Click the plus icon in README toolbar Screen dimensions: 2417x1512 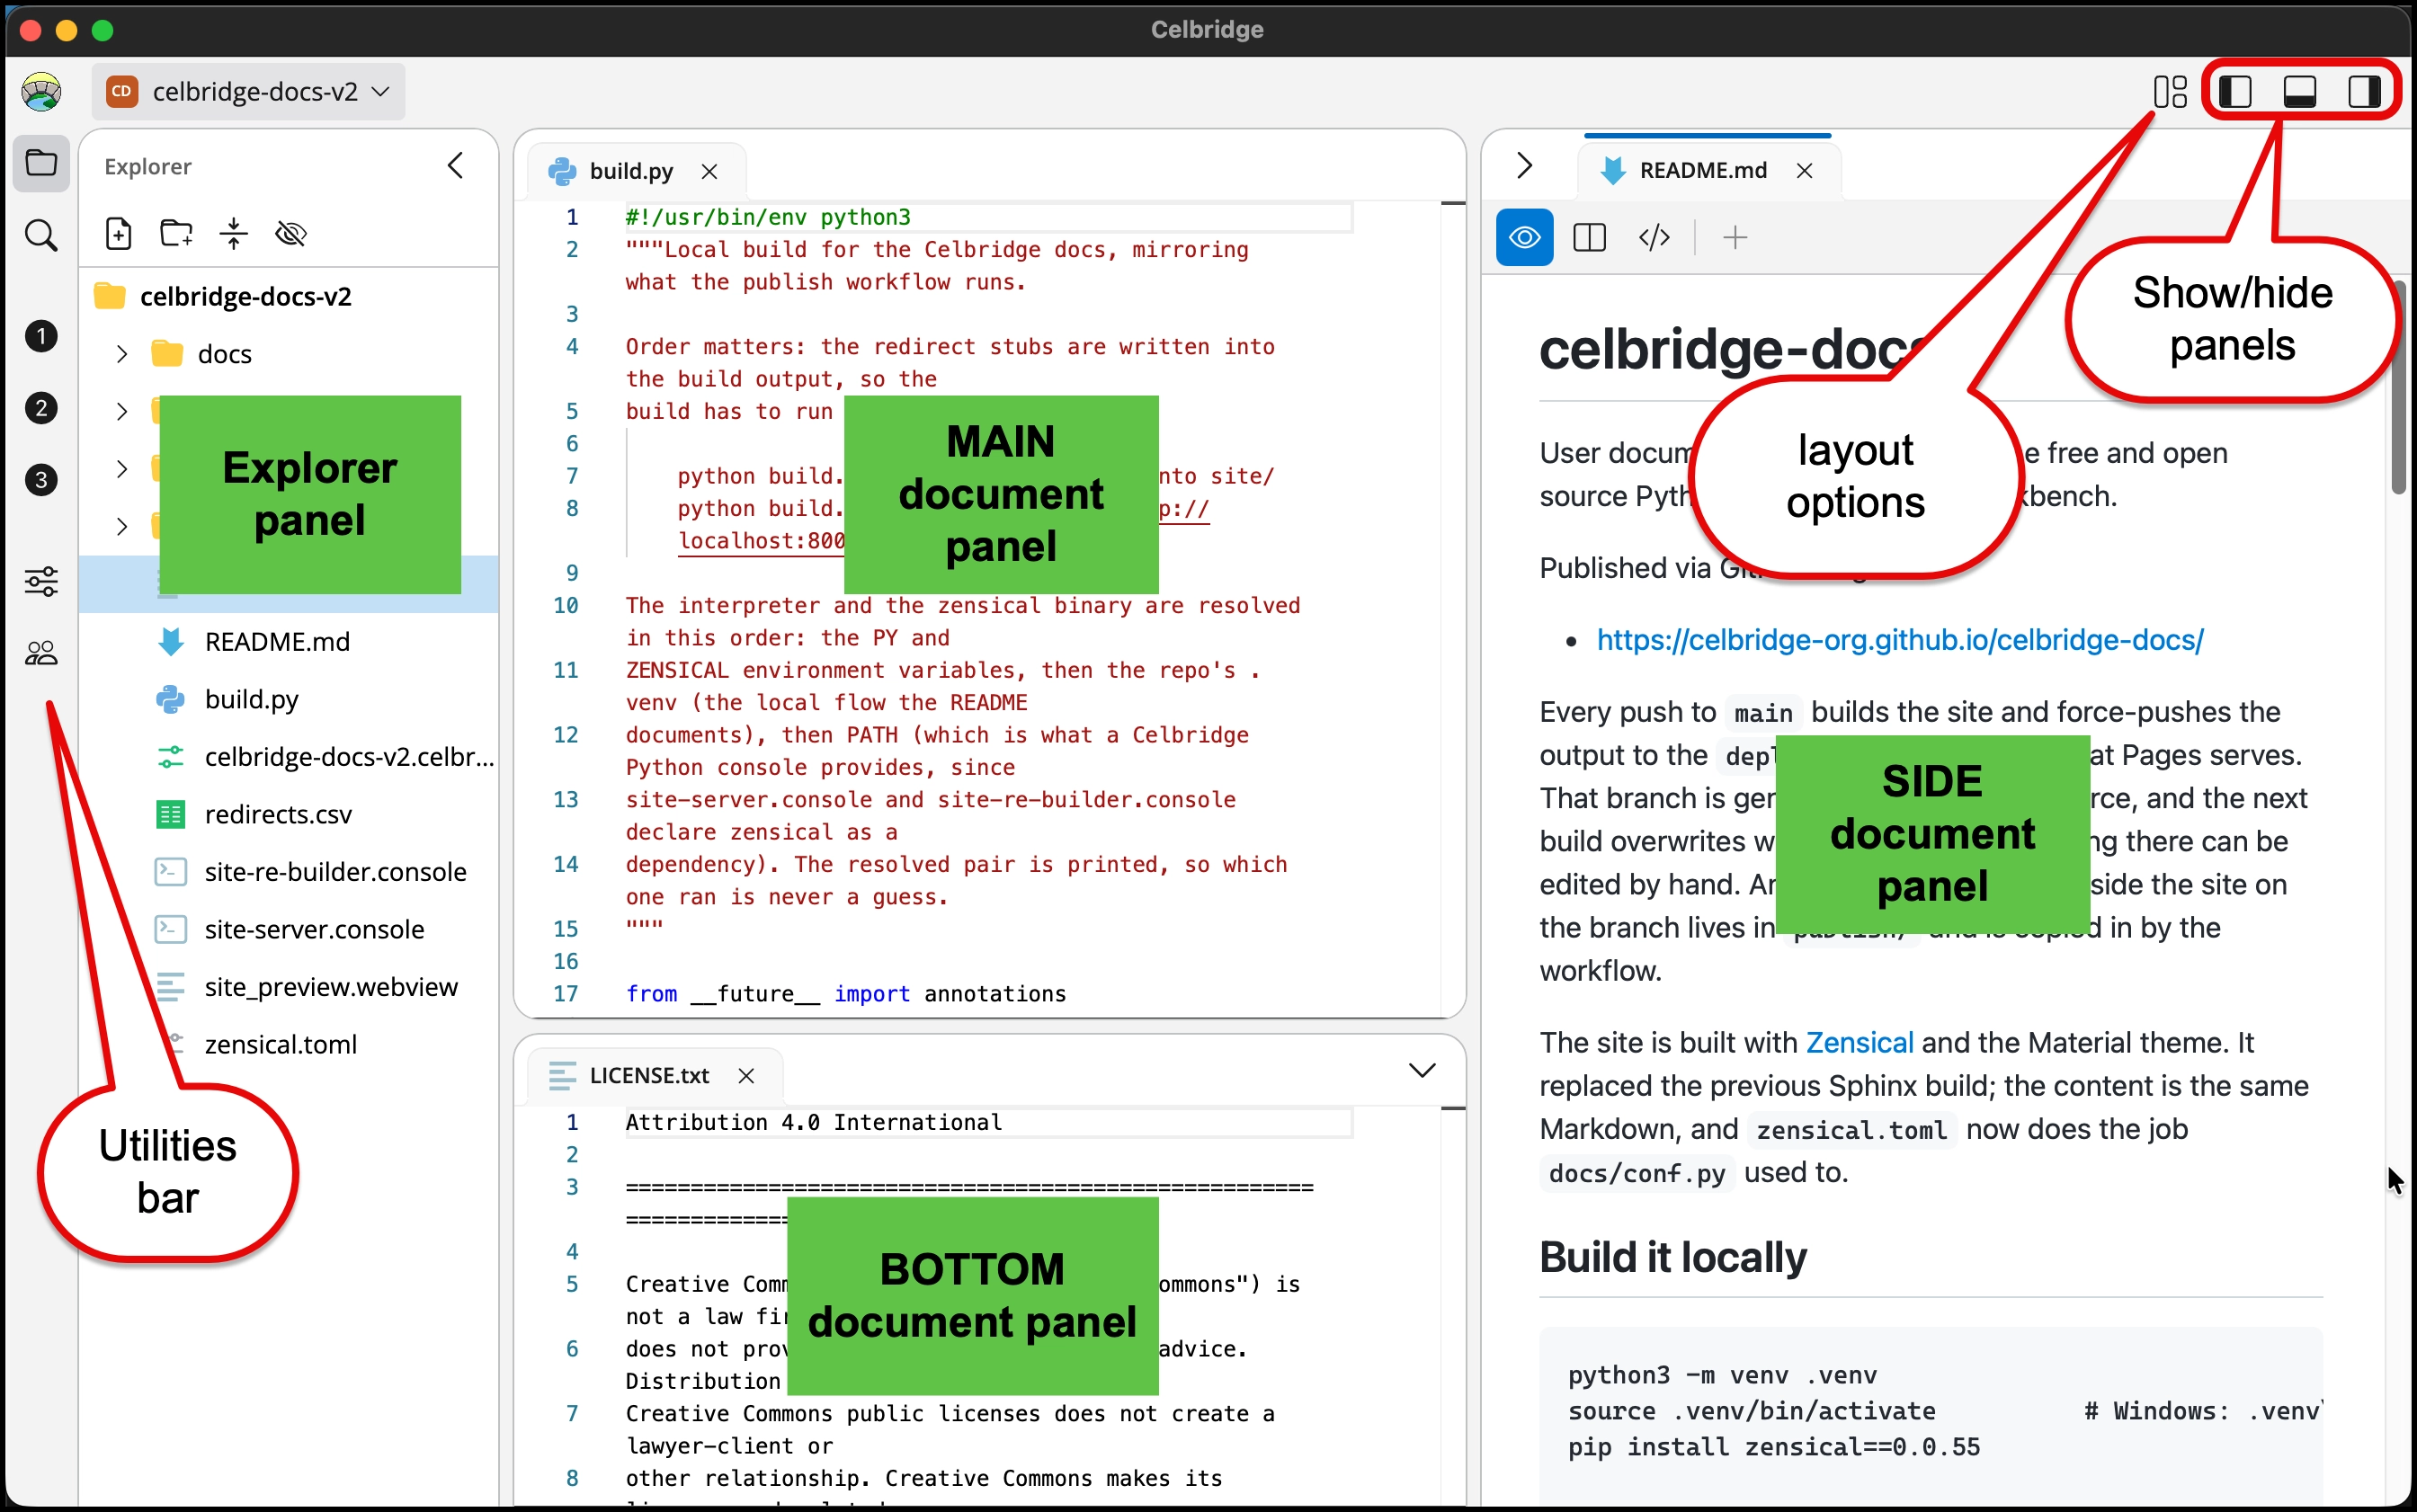(x=1735, y=238)
